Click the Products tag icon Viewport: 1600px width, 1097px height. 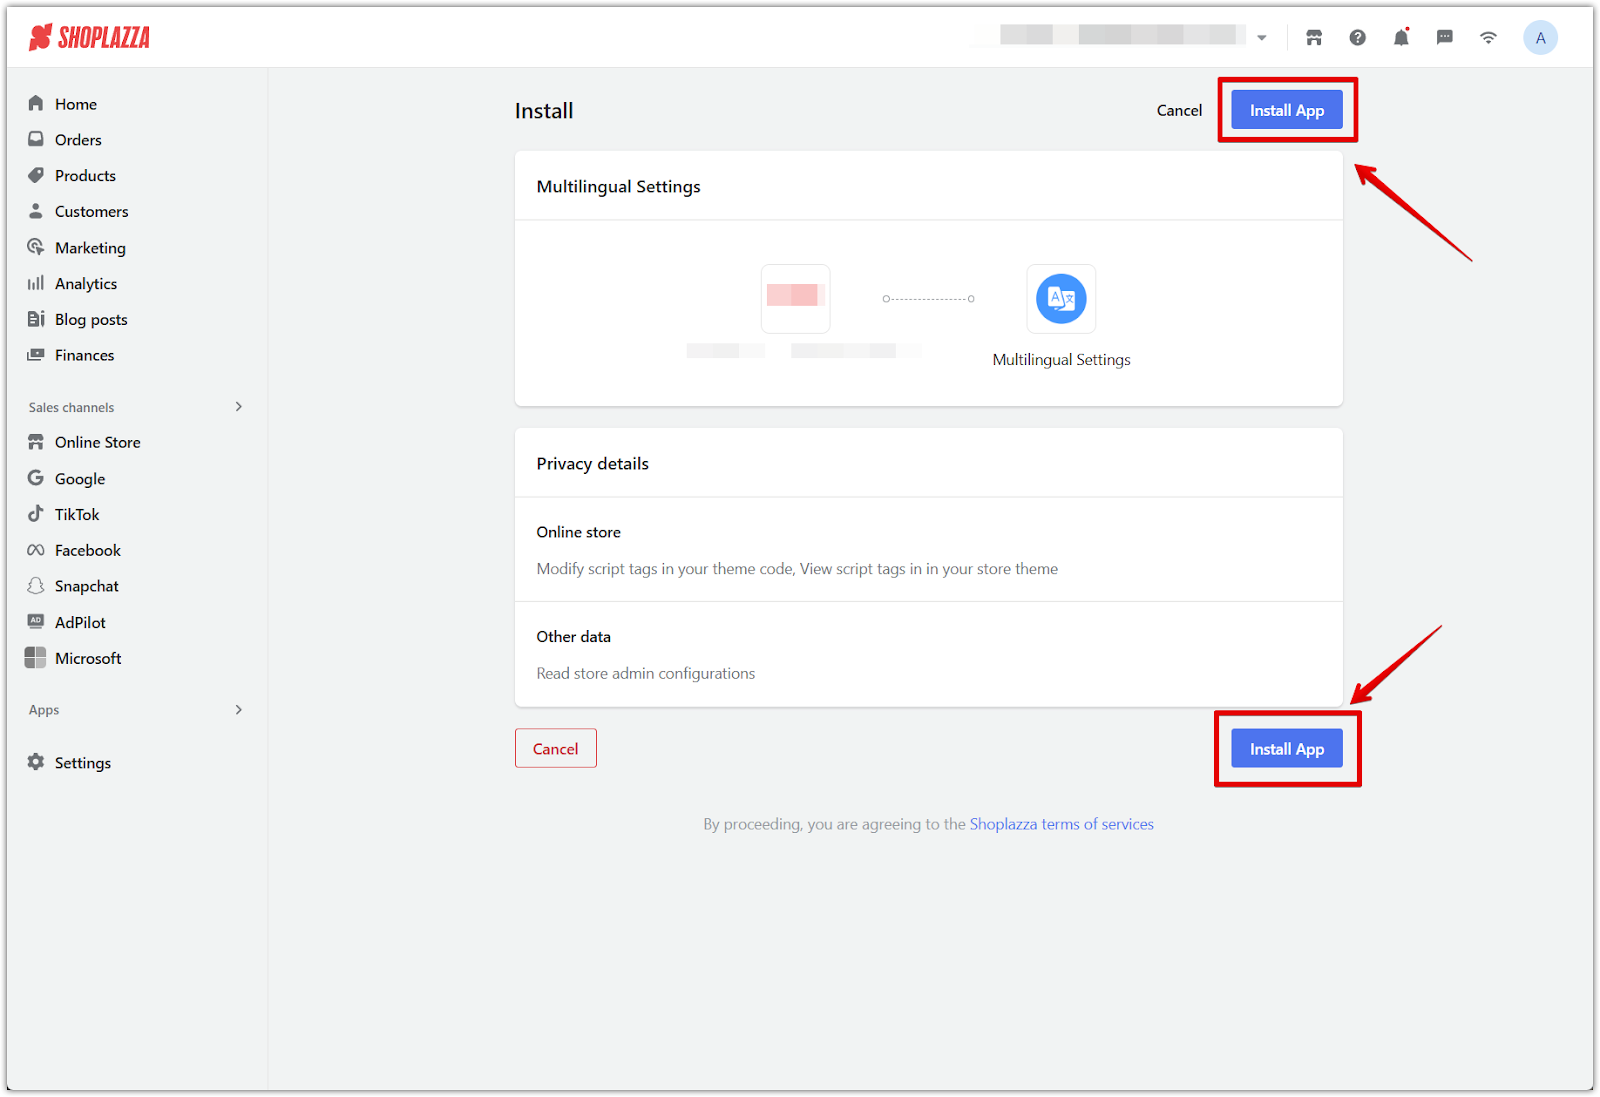36,175
